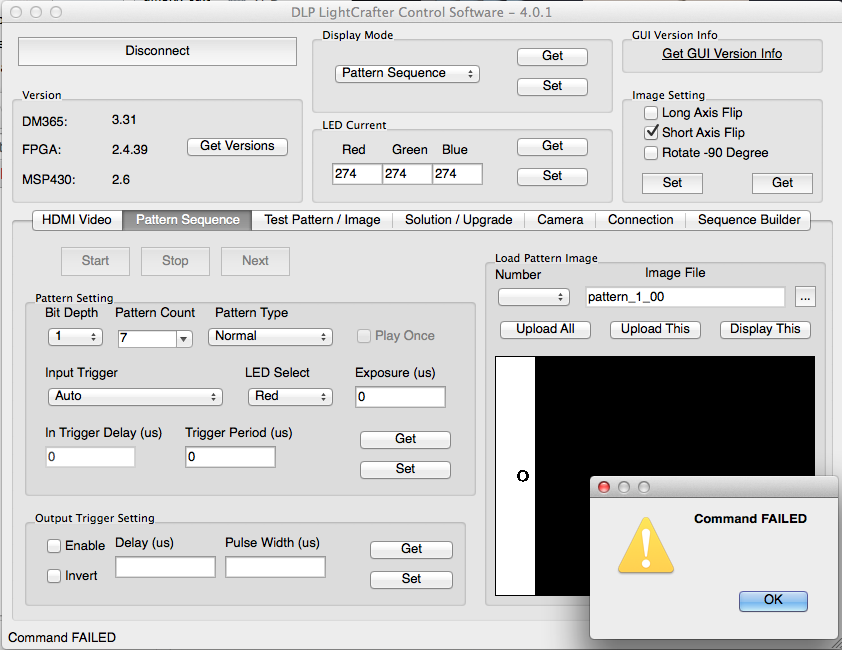This screenshot has height=650, width=842.
Task: Click the Red LED current field
Action: click(357, 174)
